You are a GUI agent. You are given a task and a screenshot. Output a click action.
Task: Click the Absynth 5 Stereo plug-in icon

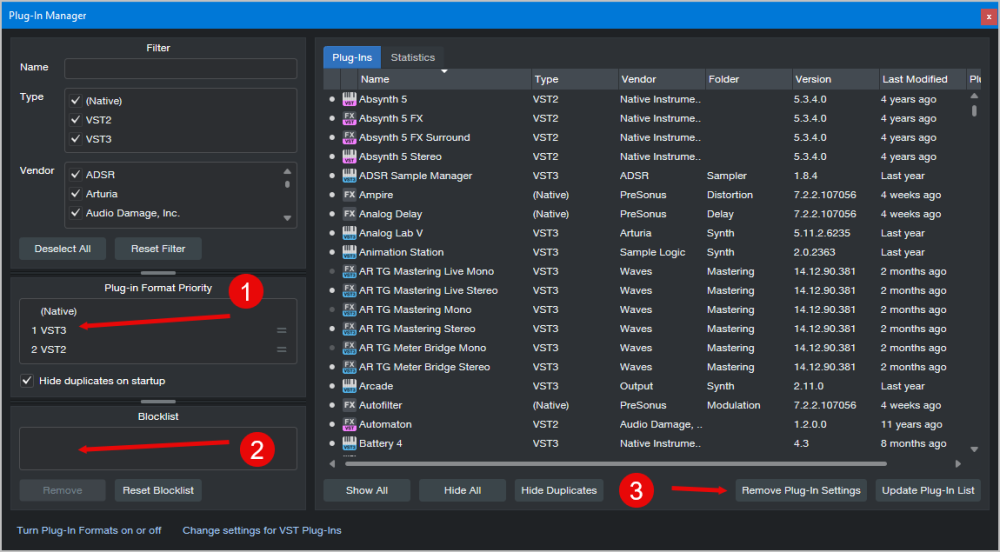pos(349,157)
